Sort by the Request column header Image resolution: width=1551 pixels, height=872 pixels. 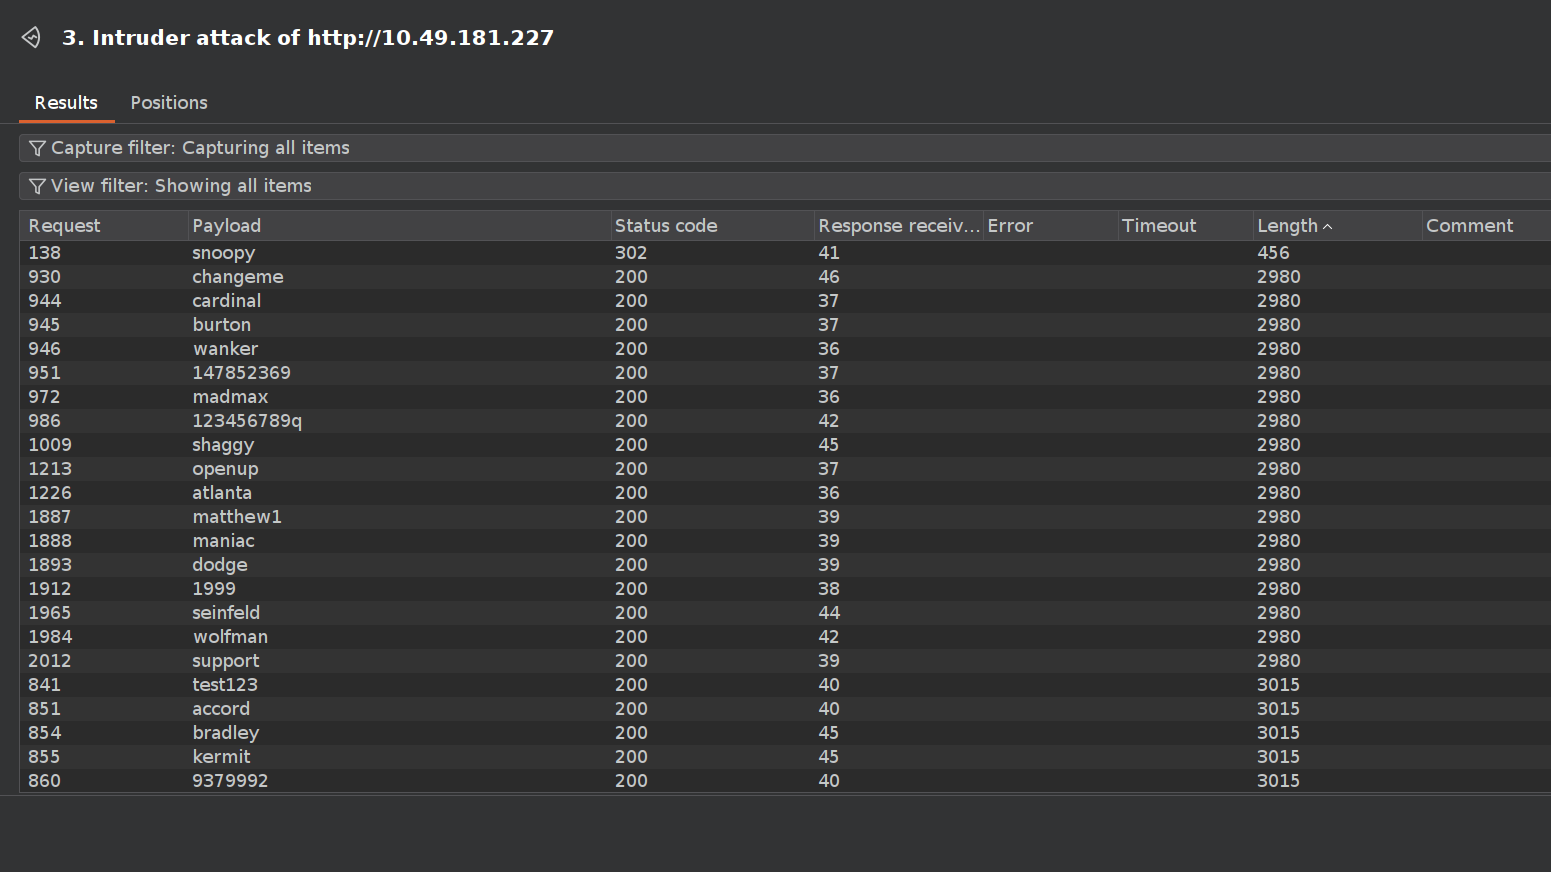pyautogui.click(x=104, y=226)
